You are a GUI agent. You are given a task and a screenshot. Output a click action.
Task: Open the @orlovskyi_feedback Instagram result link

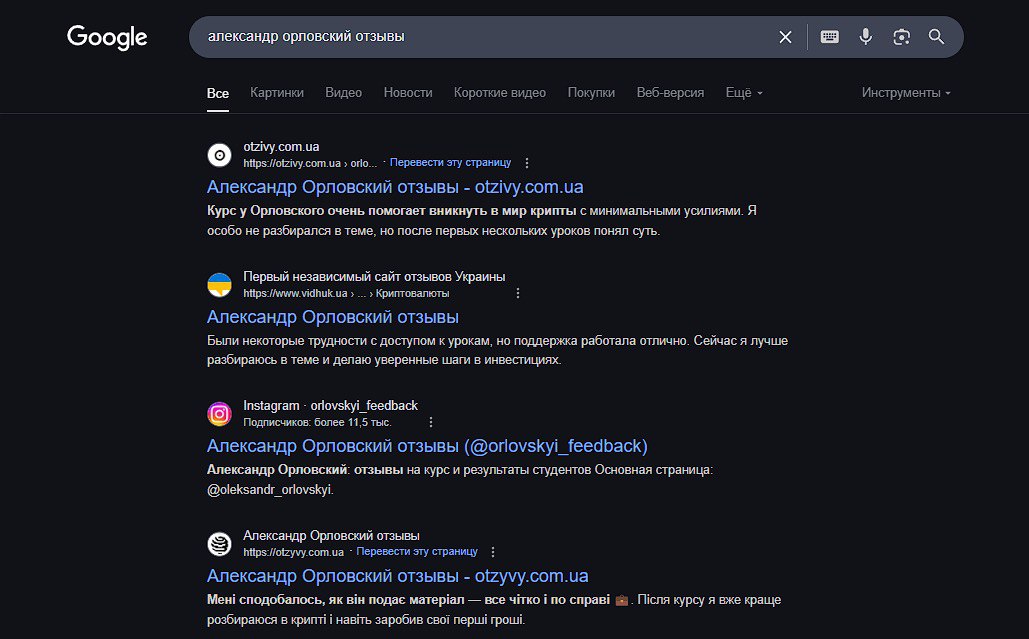pos(427,446)
